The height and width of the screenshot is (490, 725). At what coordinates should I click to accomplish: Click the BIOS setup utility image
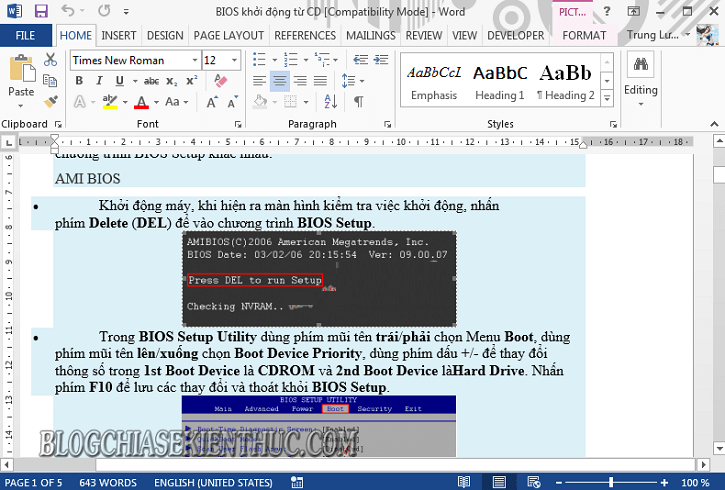tap(319, 426)
